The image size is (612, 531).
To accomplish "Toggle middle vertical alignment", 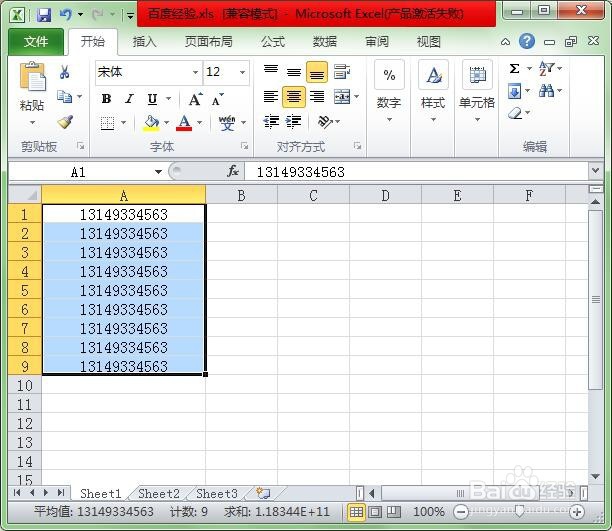I will click(294, 72).
